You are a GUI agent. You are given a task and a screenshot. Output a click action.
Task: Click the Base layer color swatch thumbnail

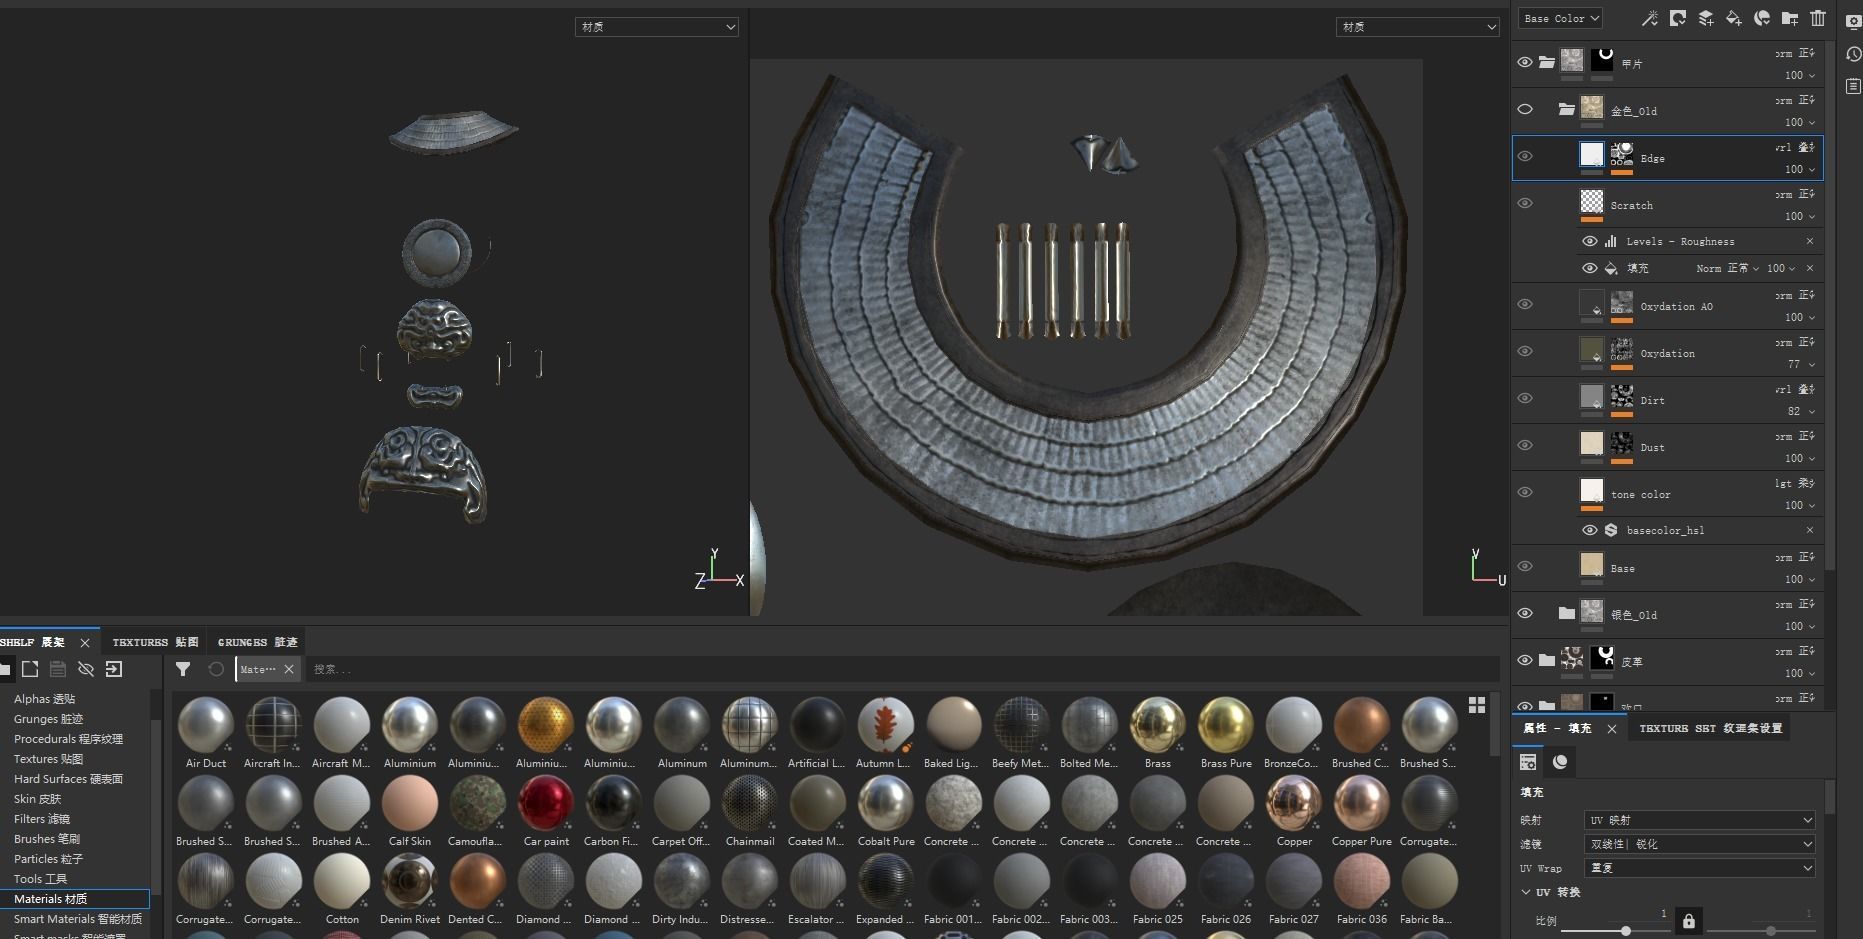(1591, 565)
